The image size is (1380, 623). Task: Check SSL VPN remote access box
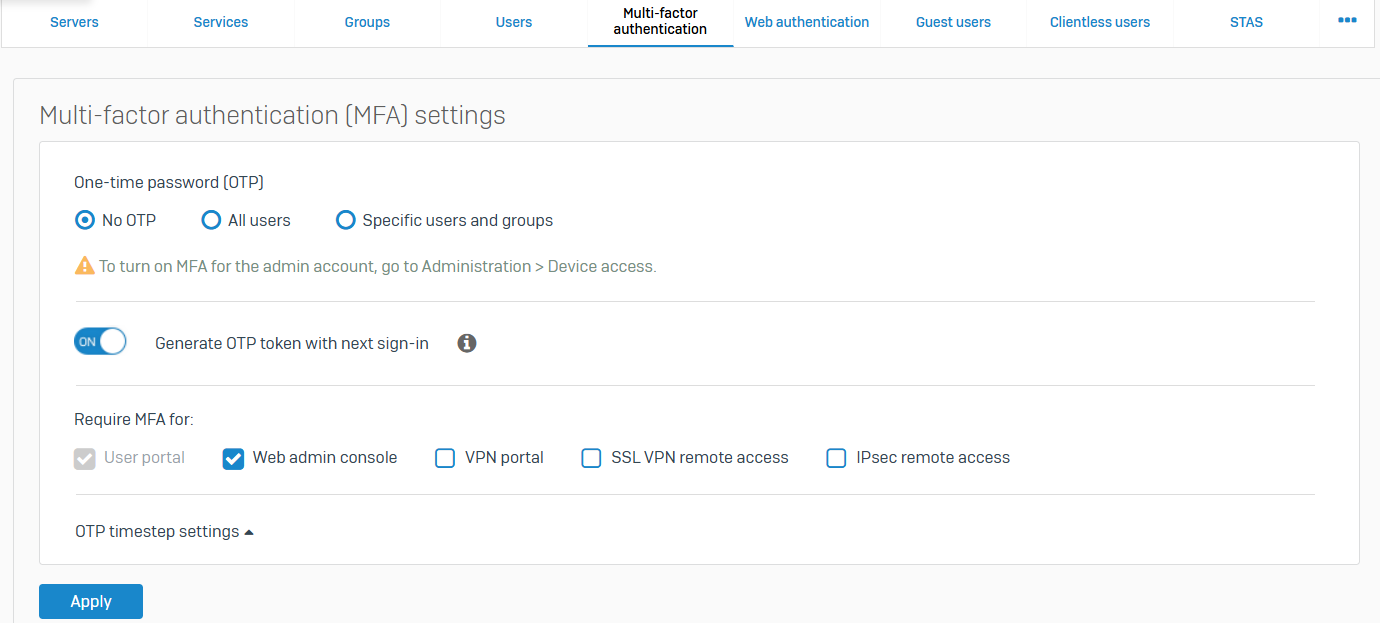[x=591, y=458]
